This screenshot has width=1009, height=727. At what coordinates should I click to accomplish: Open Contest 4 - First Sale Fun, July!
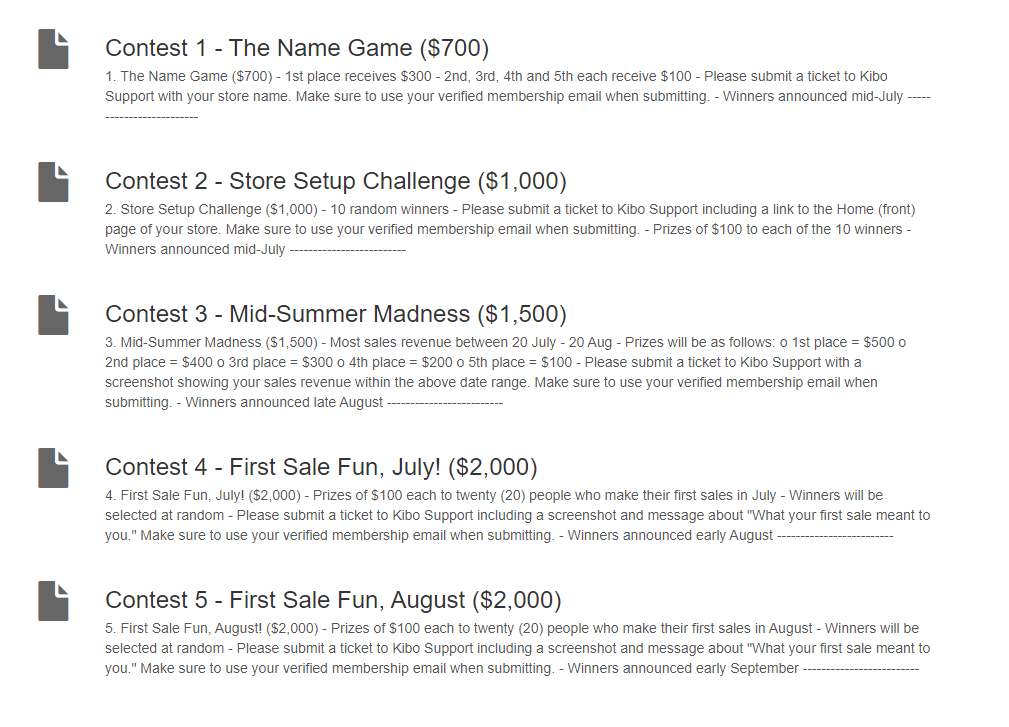(321, 467)
